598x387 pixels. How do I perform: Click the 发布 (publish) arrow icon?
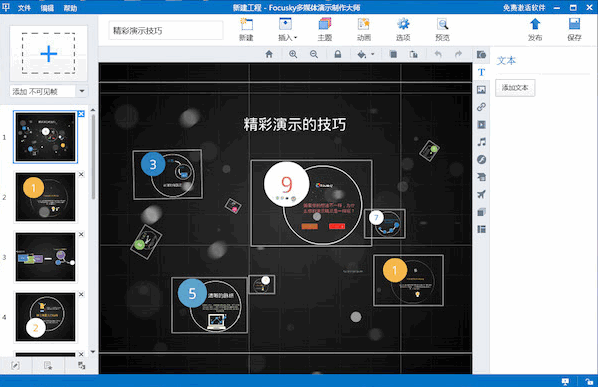(535, 29)
